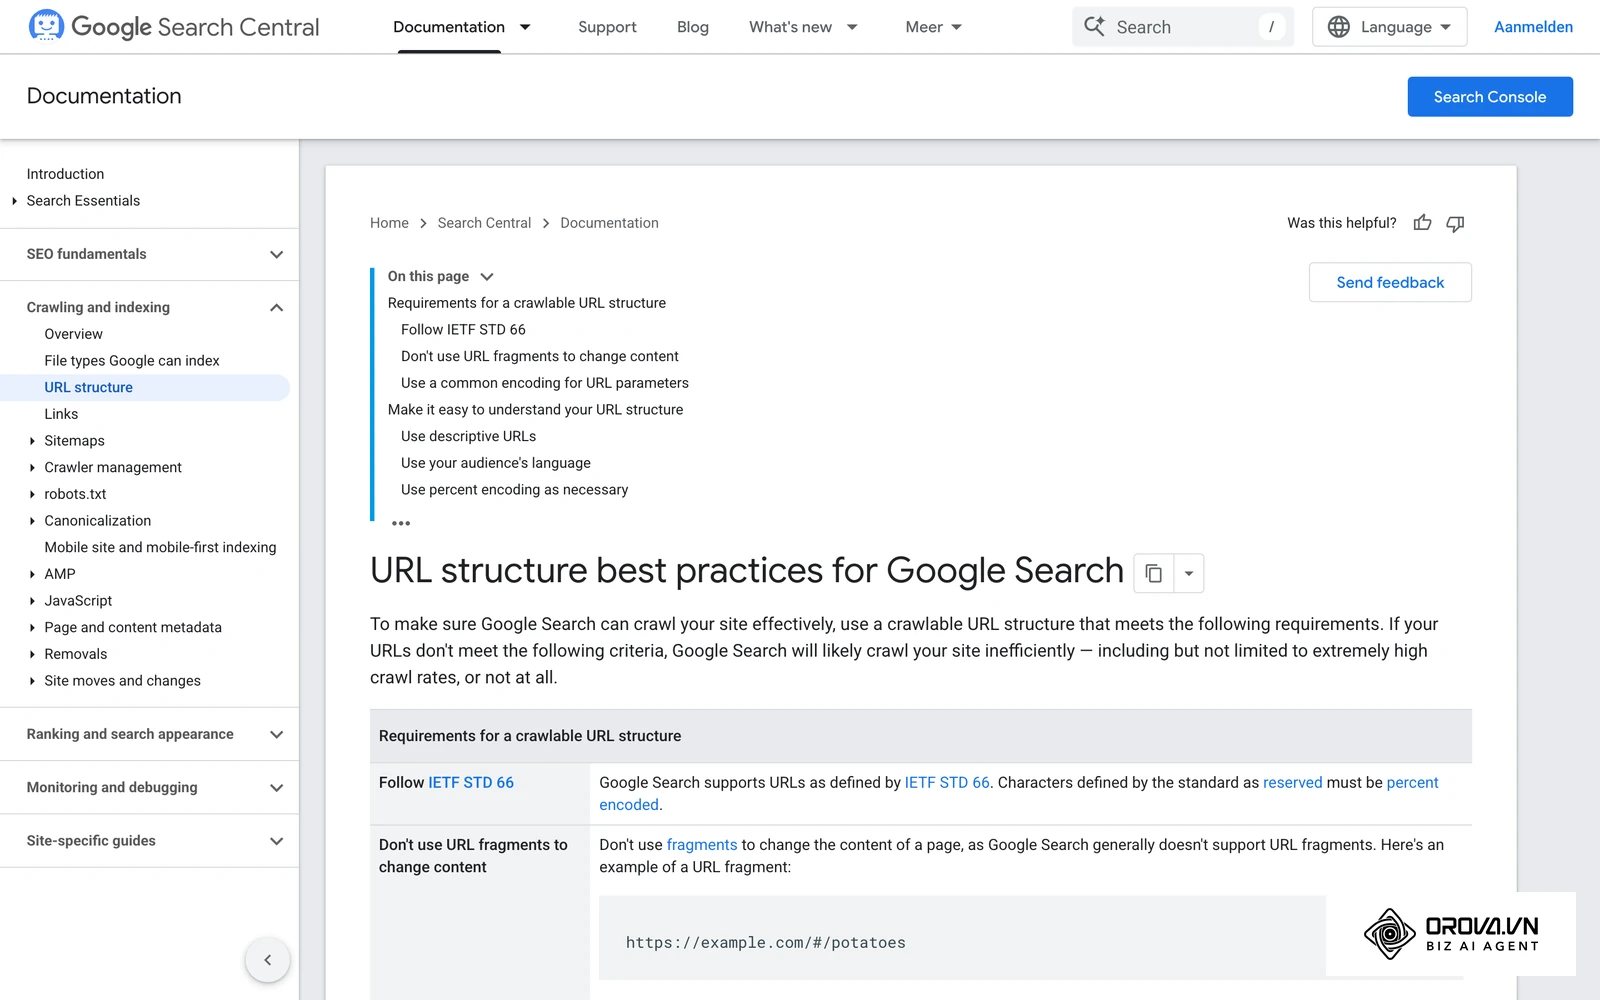
Task: Click the Send feedback button
Action: (1390, 282)
